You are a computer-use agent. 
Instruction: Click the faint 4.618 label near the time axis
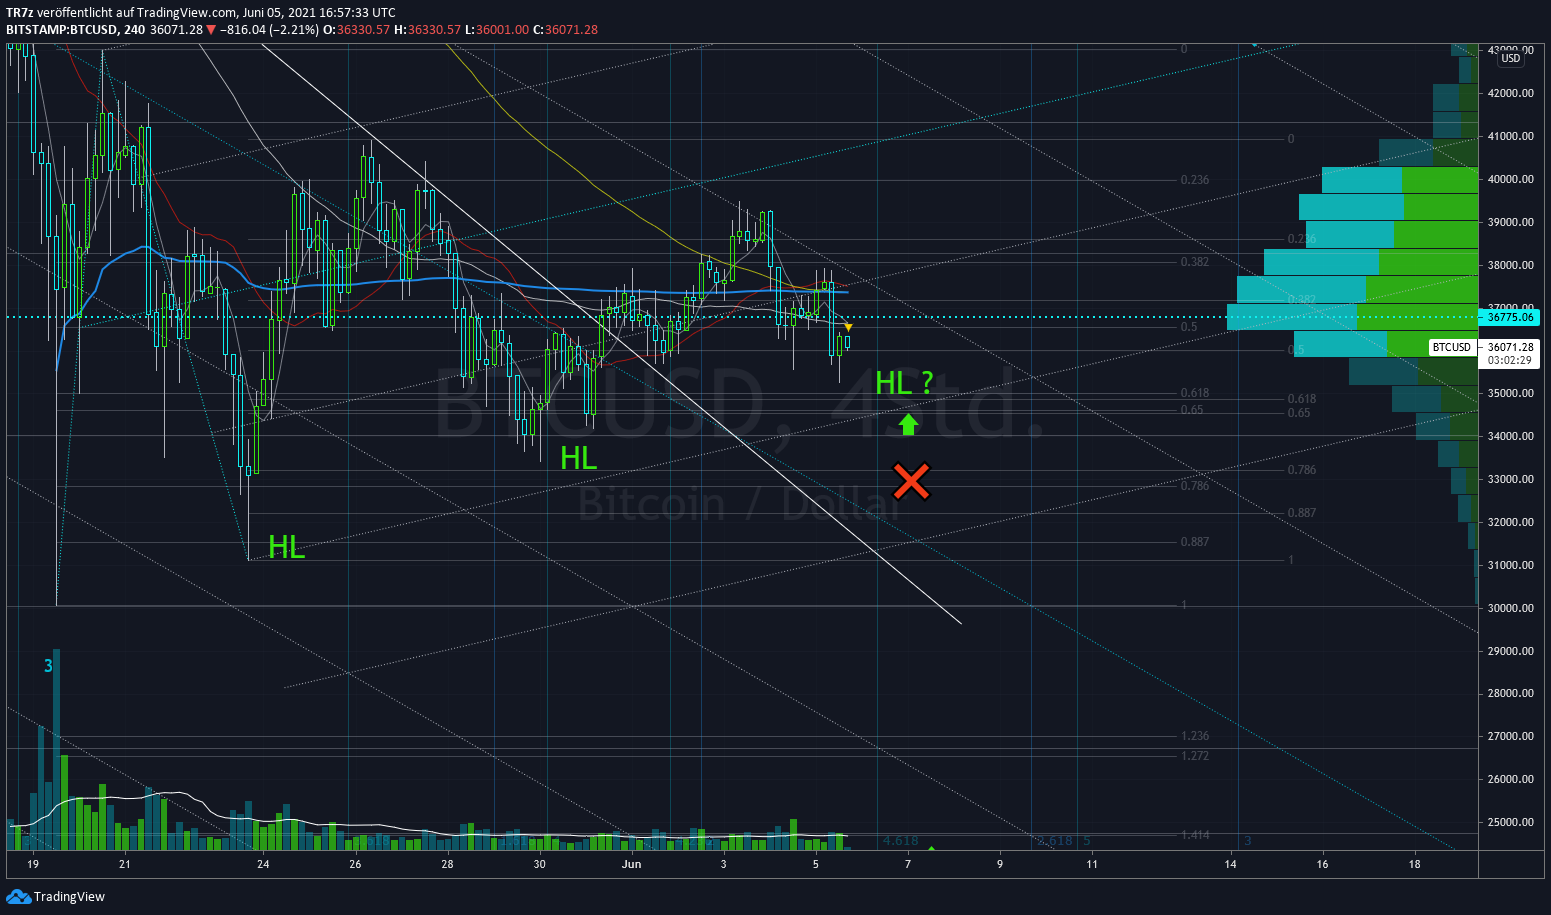pos(900,841)
